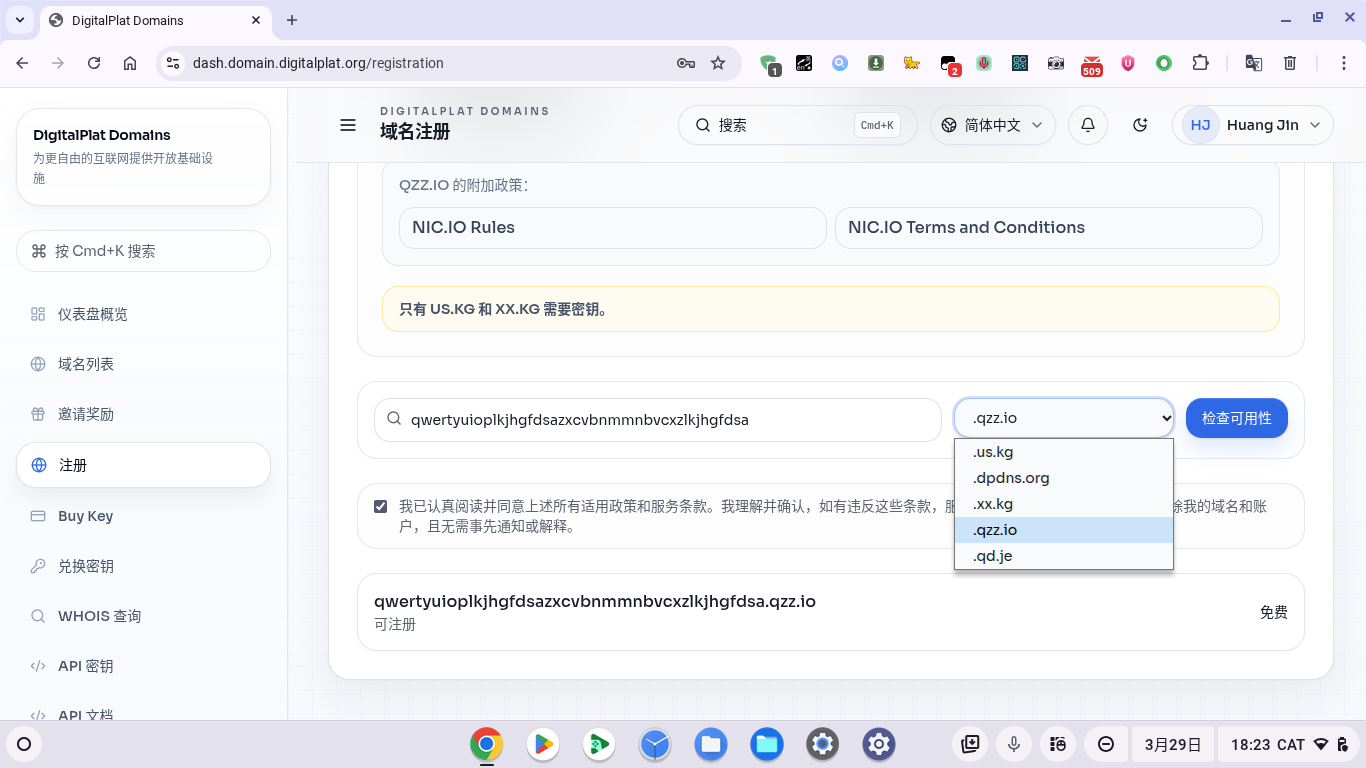Open the Huang Jin account dropdown
1366x768 pixels.
(x=1252, y=125)
